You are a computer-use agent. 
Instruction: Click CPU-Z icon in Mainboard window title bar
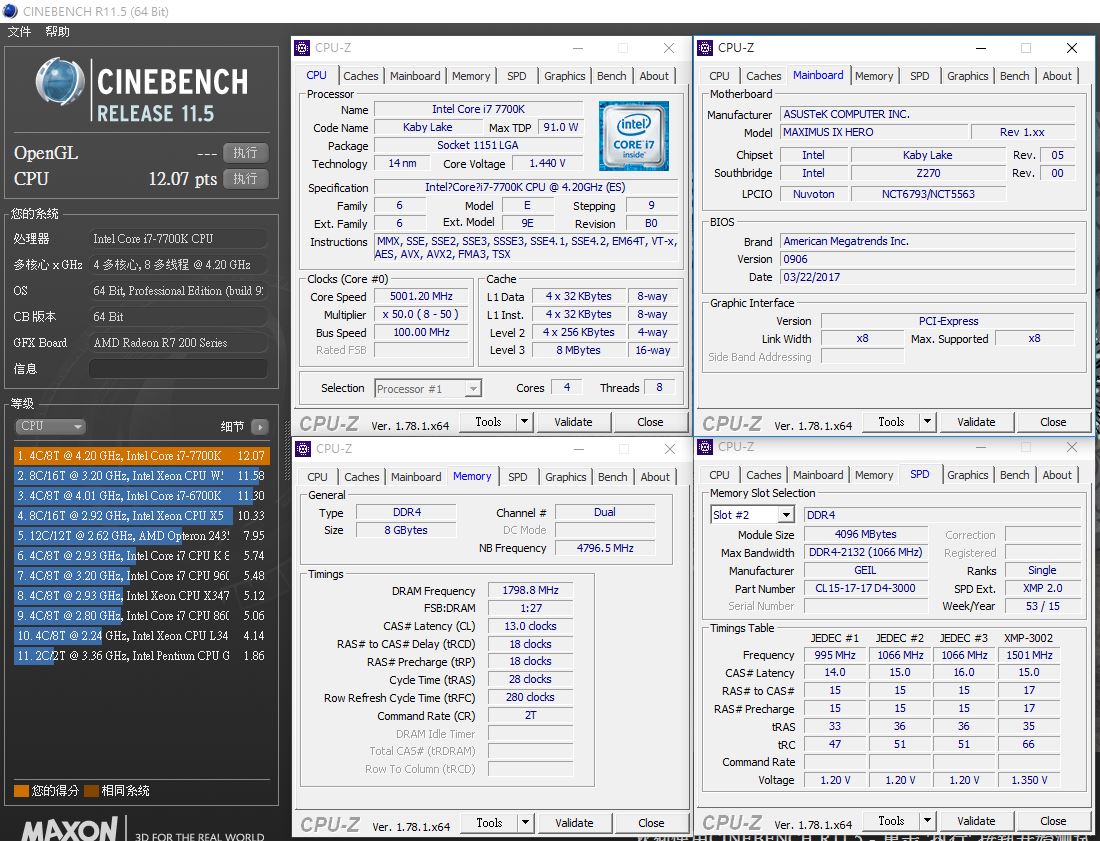pyautogui.click(x=705, y=48)
